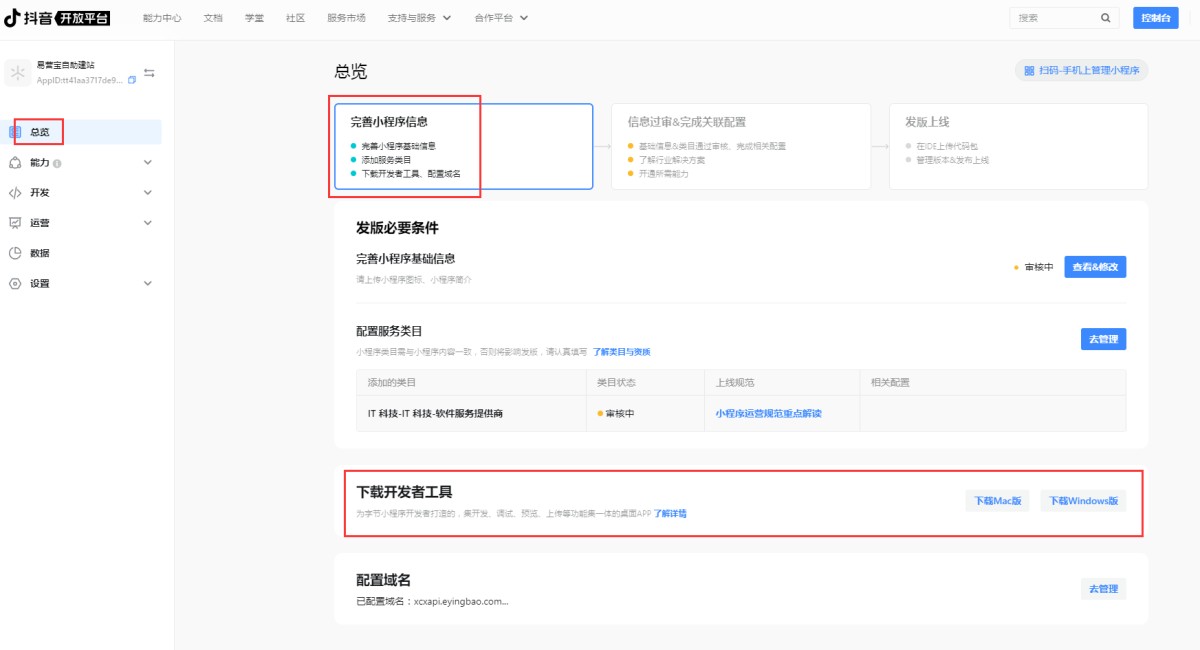Click the search input field
The width and height of the screenshot is (1200, 650).
(1053, 18)
